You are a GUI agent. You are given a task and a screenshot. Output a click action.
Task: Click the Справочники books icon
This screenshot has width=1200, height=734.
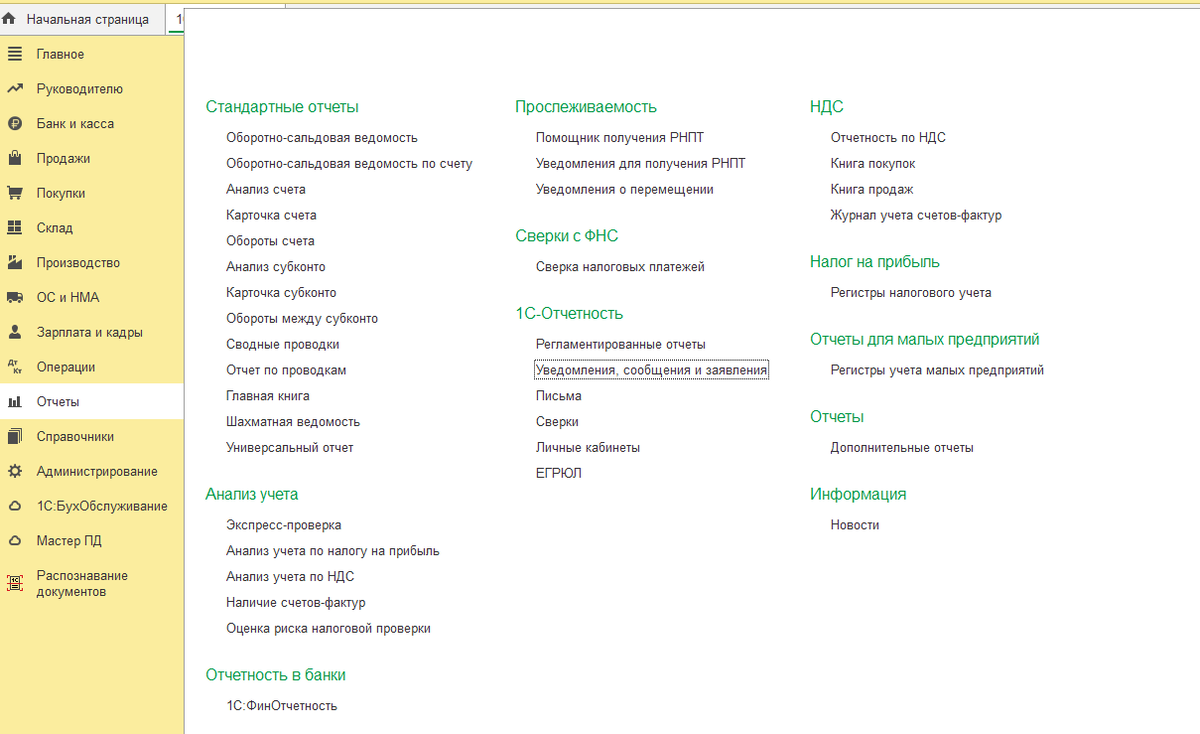(15, 436)
